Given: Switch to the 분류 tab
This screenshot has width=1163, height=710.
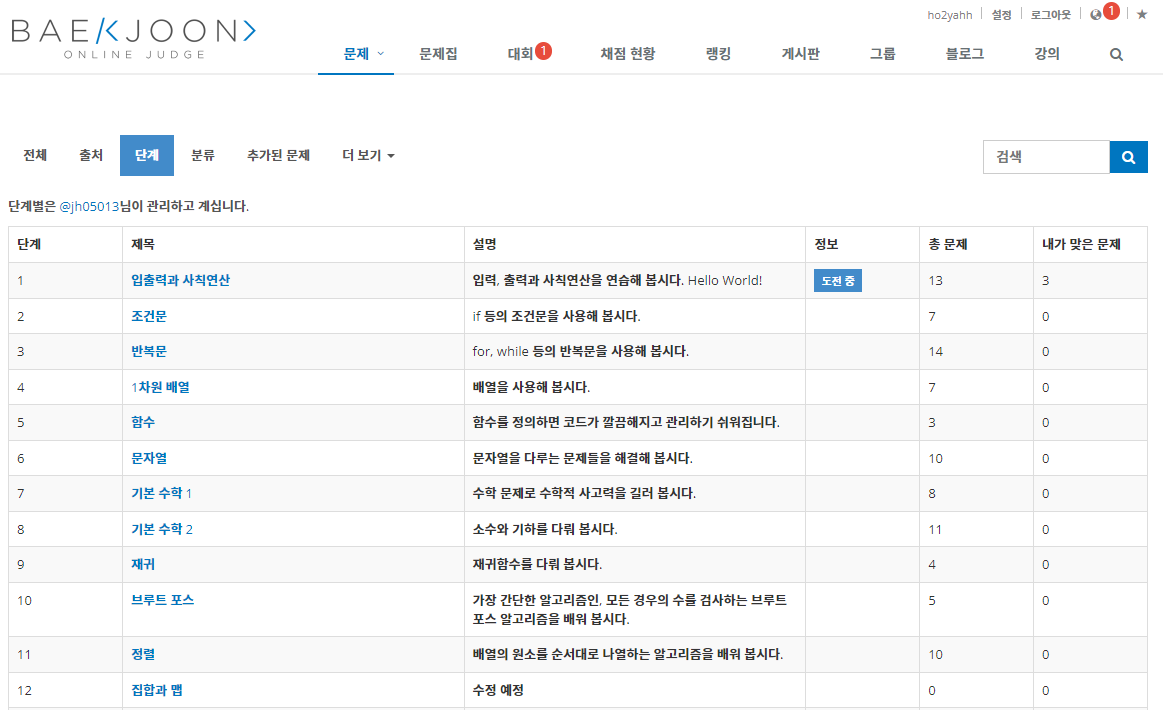Looking at the screenshot, I should (x=203, y=155).
